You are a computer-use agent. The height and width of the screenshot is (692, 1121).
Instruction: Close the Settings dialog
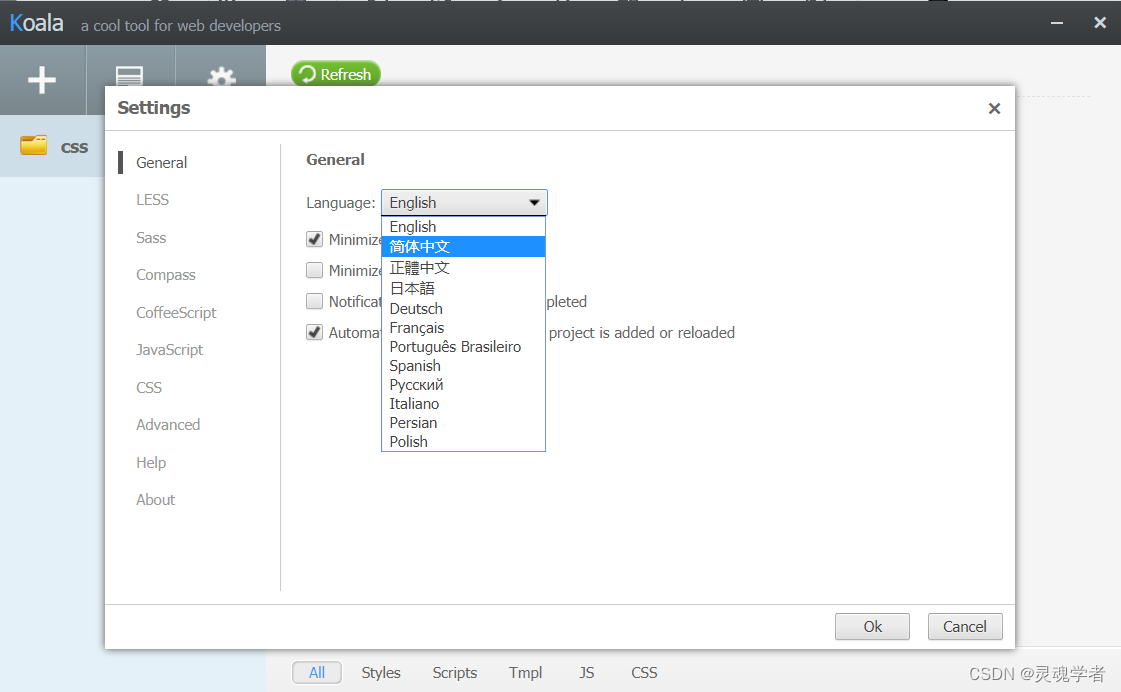pyautogui.click(x=994, y=109)
